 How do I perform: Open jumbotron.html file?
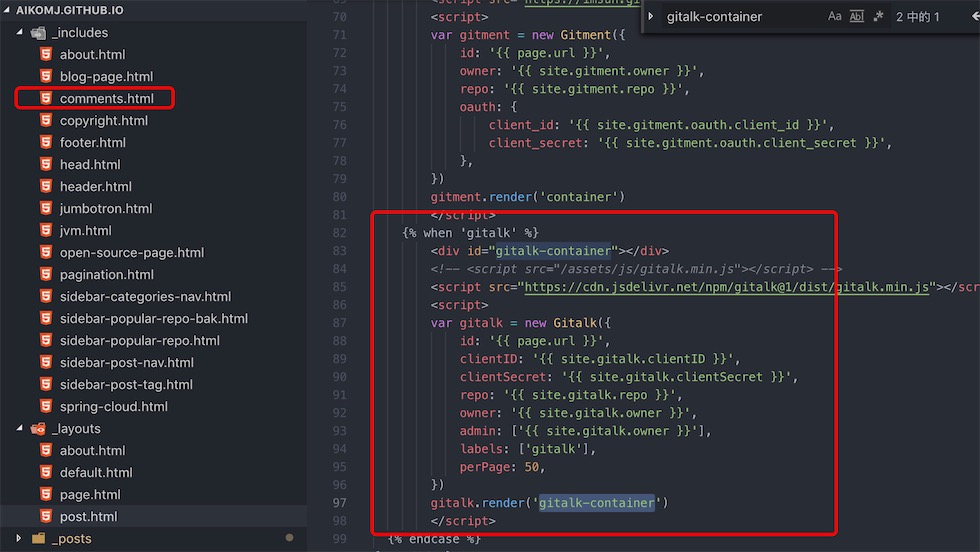[106, 208]
